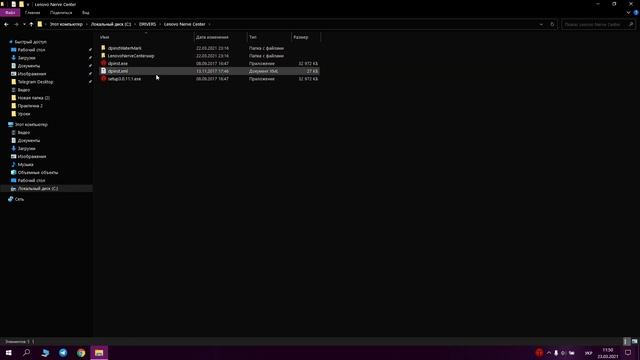Click the УКР language indicator
This screenshot has height=360, width=640.
click(x=588, y=353)
